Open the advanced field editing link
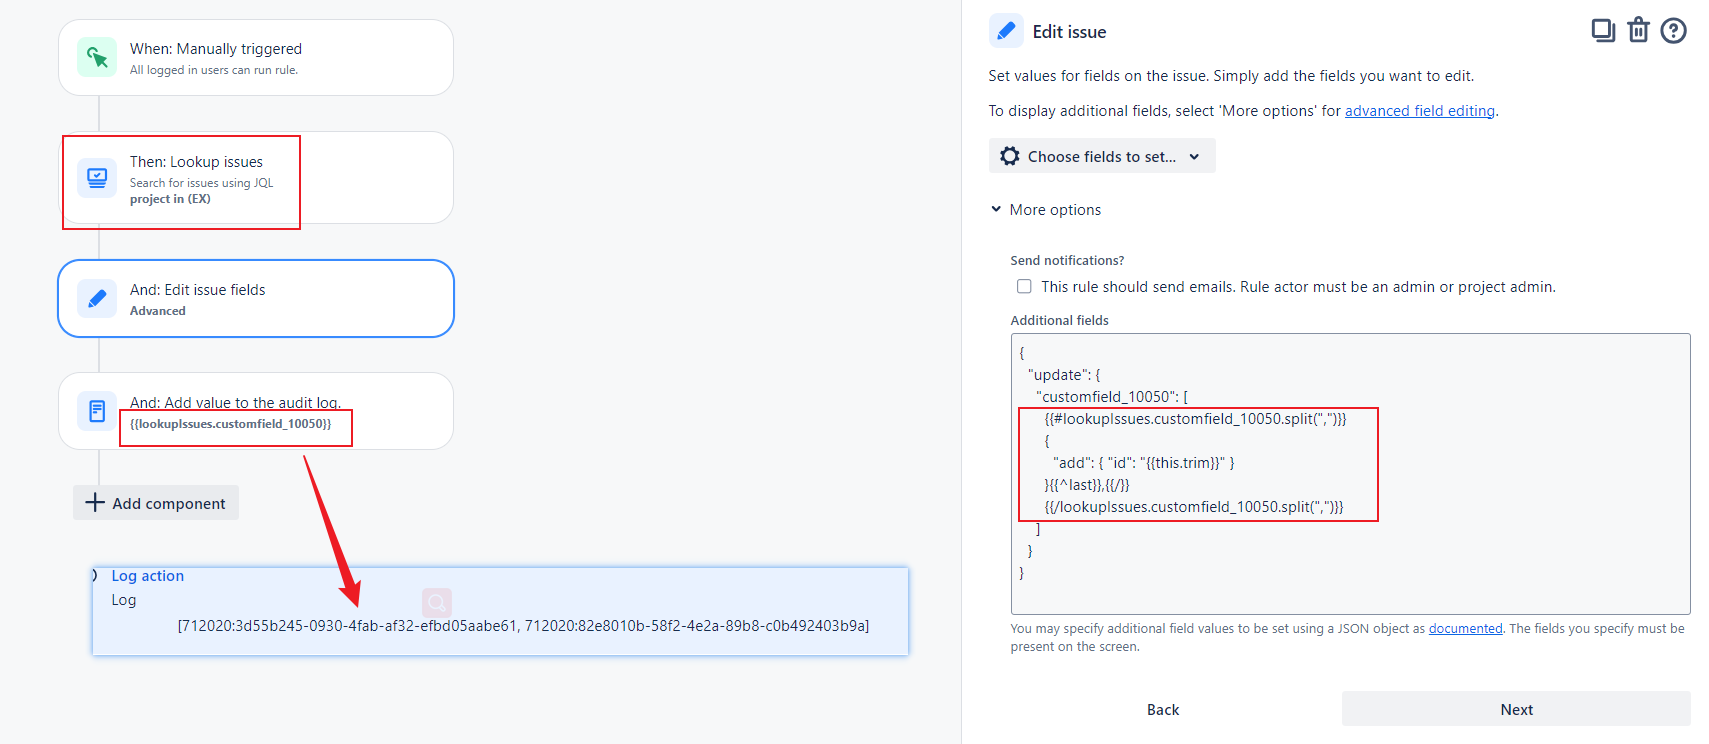The image size is (1709, 744). click(1420, 111)
